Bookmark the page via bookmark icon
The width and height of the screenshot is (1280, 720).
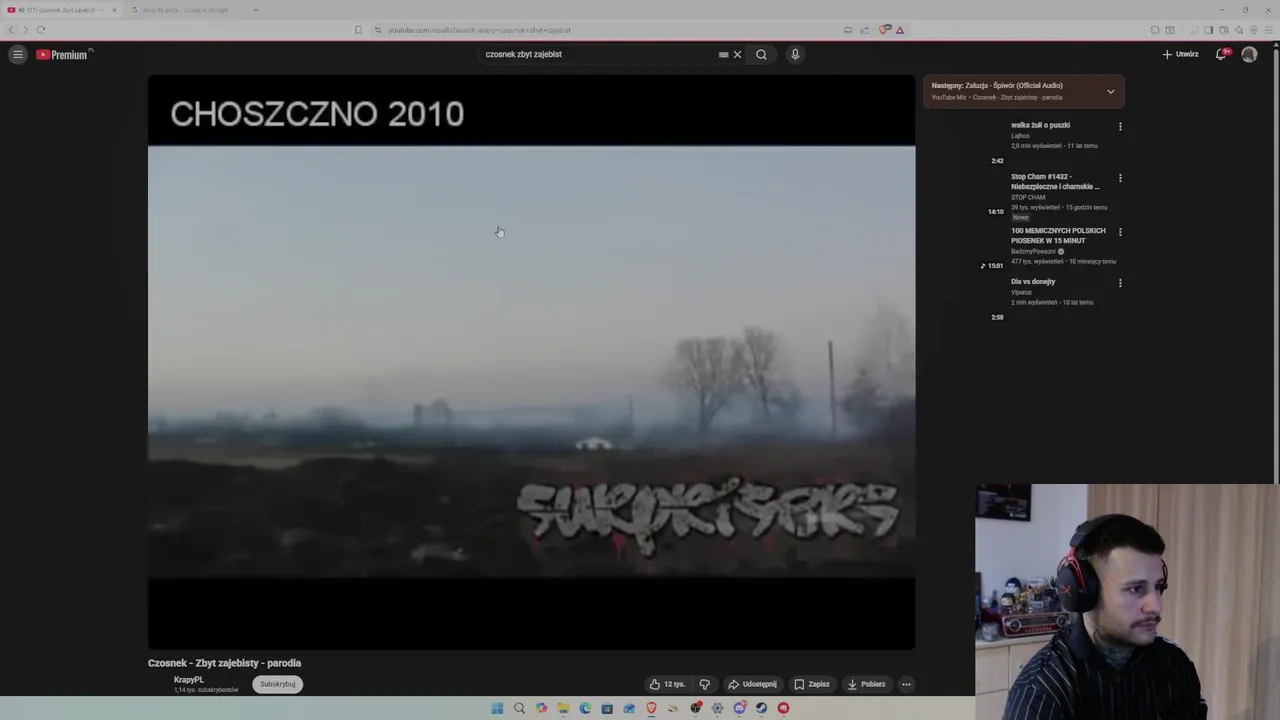click(x=358, y=30)
